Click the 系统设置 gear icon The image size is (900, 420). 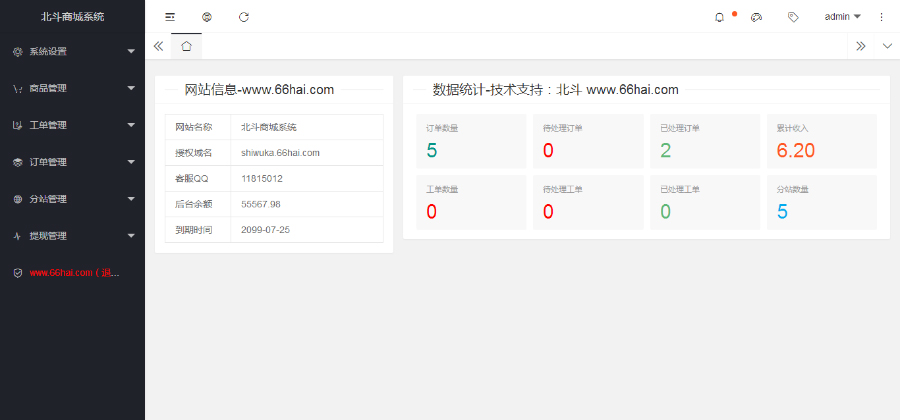click(18, 52)
